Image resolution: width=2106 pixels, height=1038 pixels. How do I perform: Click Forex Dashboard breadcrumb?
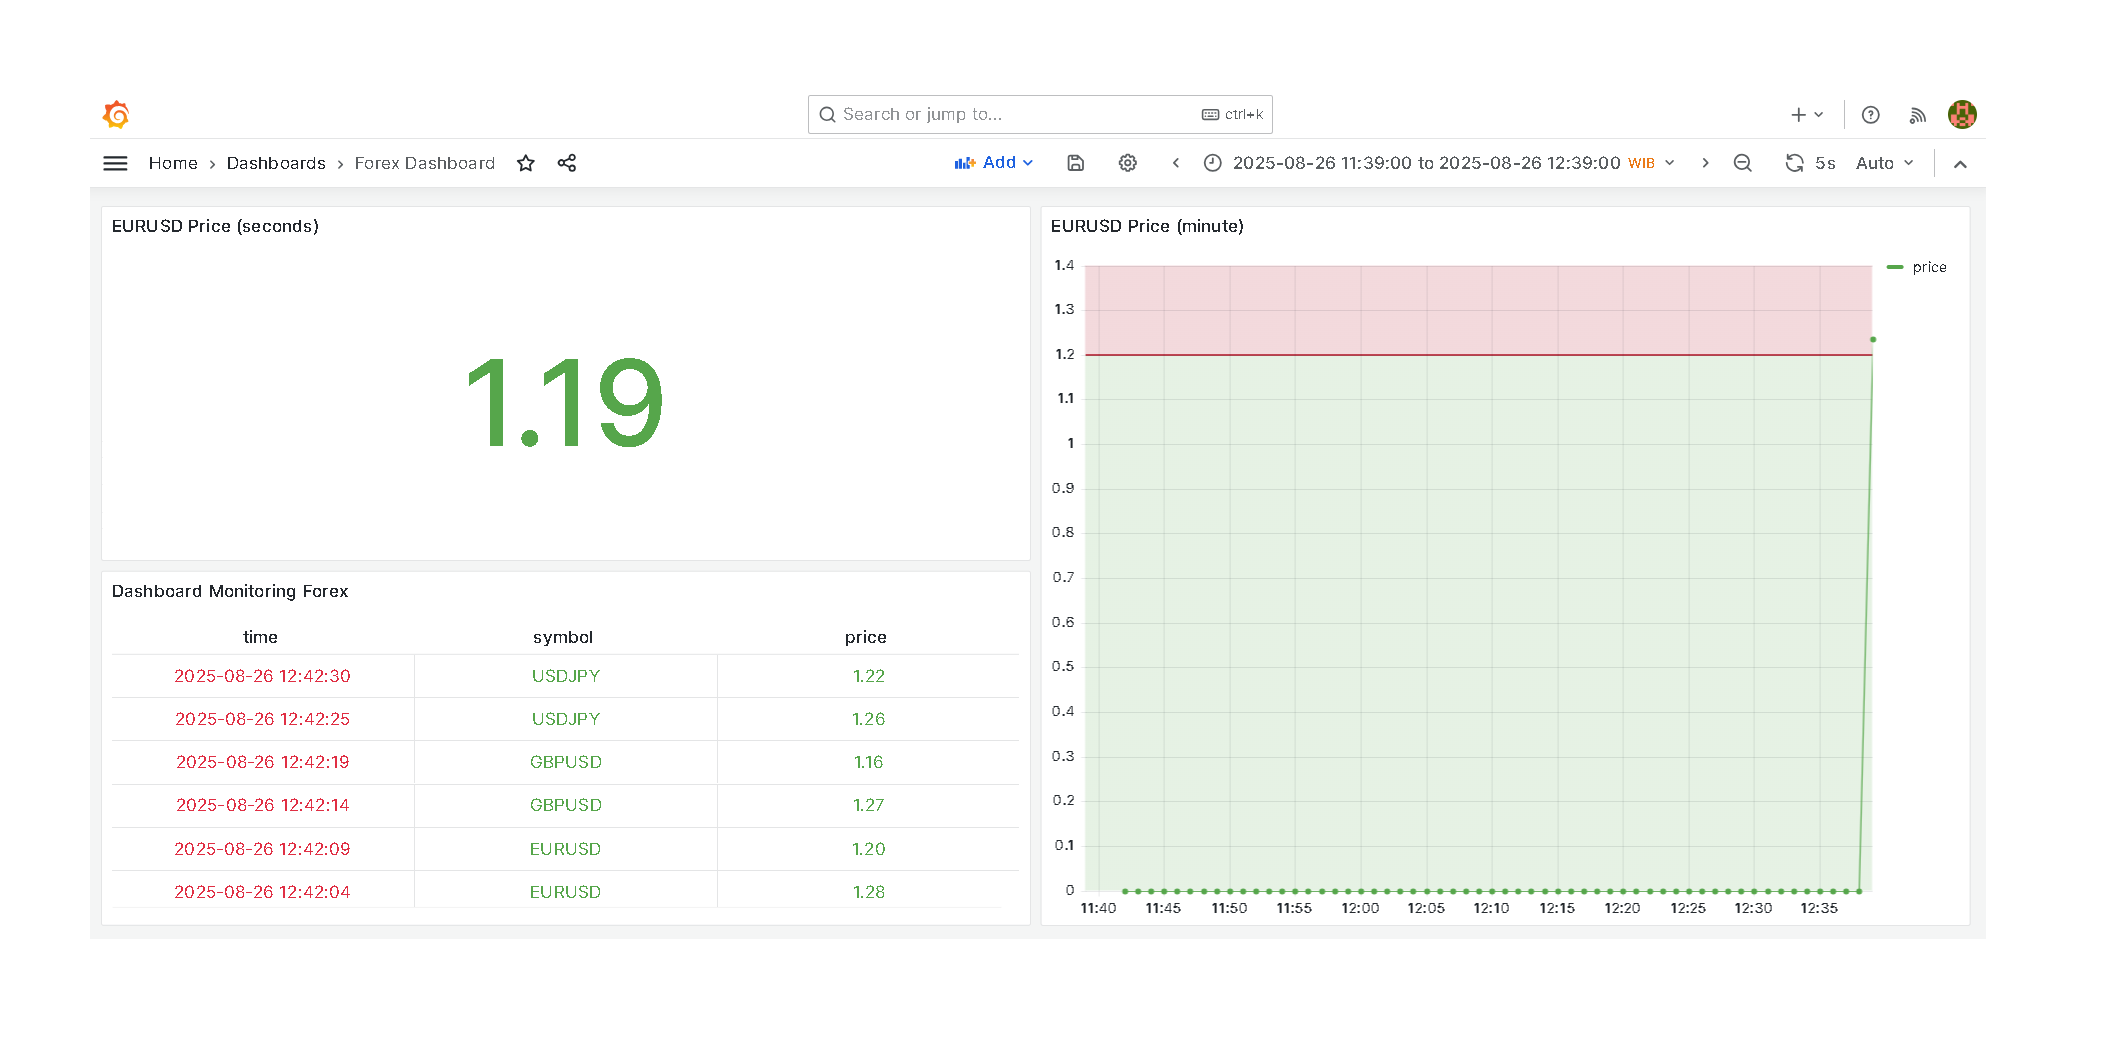coord(425,163)
